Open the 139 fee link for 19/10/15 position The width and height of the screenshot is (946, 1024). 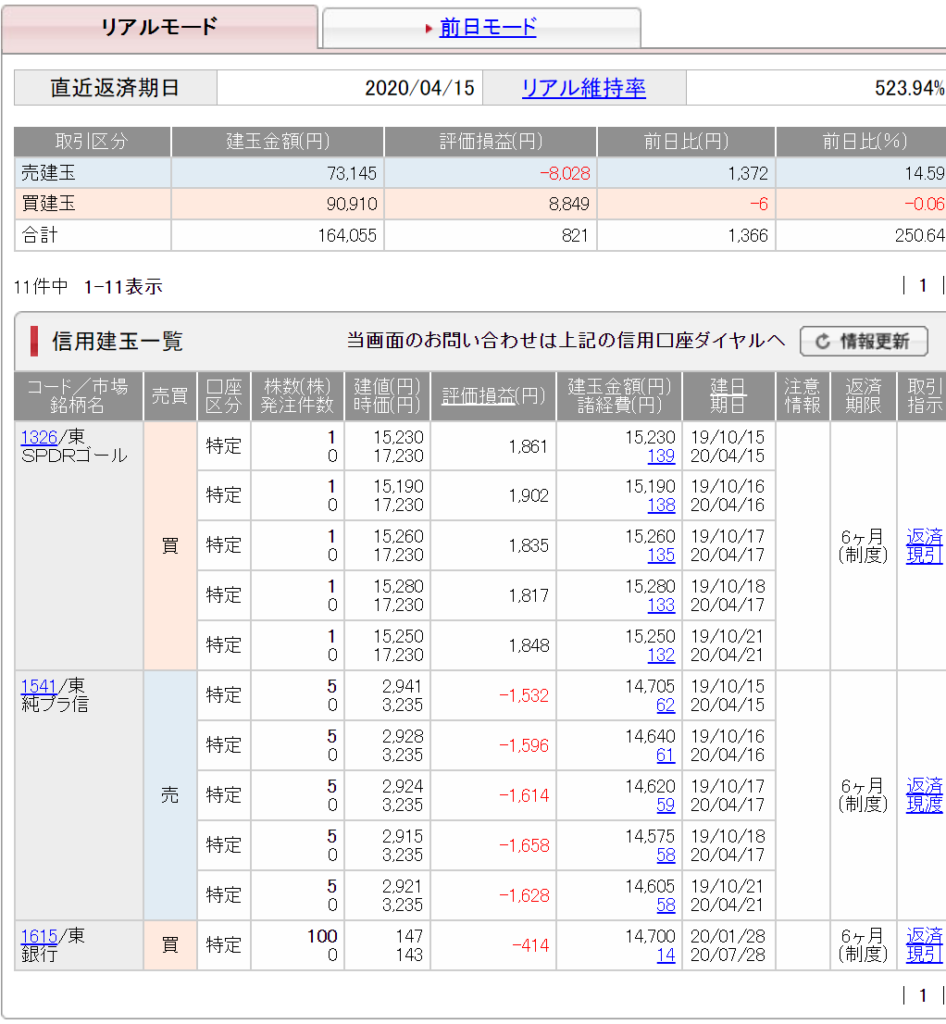point(661,456)
